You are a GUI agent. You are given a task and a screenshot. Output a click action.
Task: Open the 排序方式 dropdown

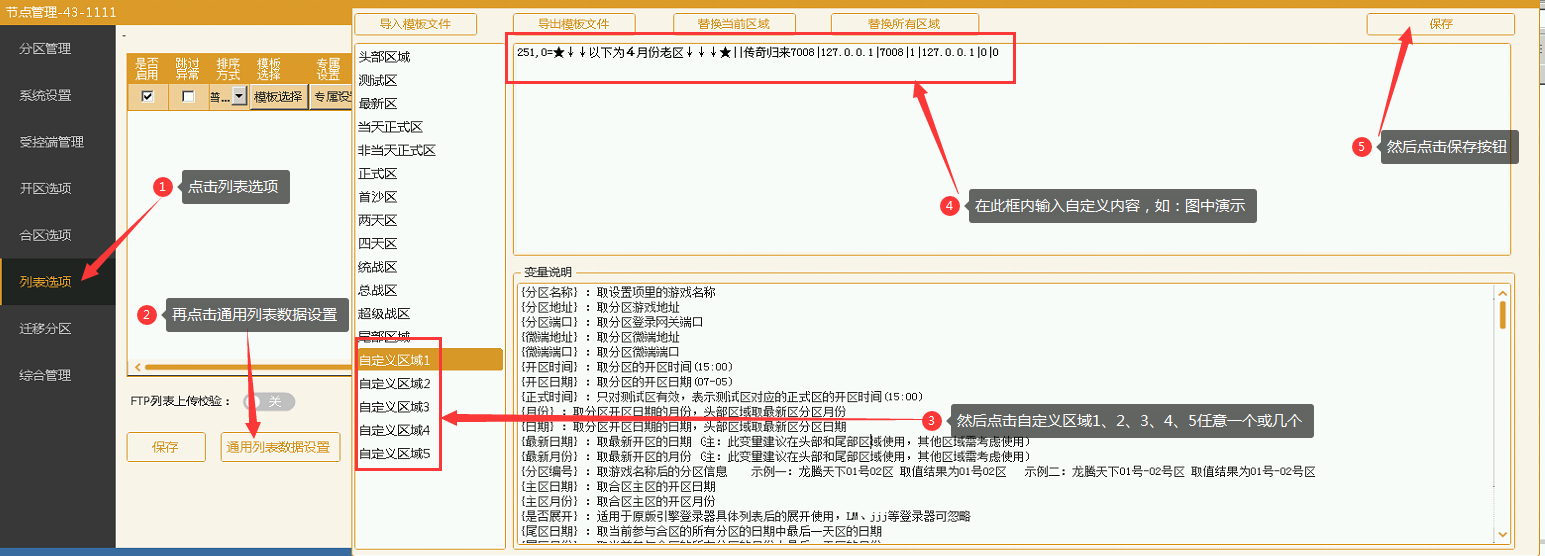(x=239, y=97)
